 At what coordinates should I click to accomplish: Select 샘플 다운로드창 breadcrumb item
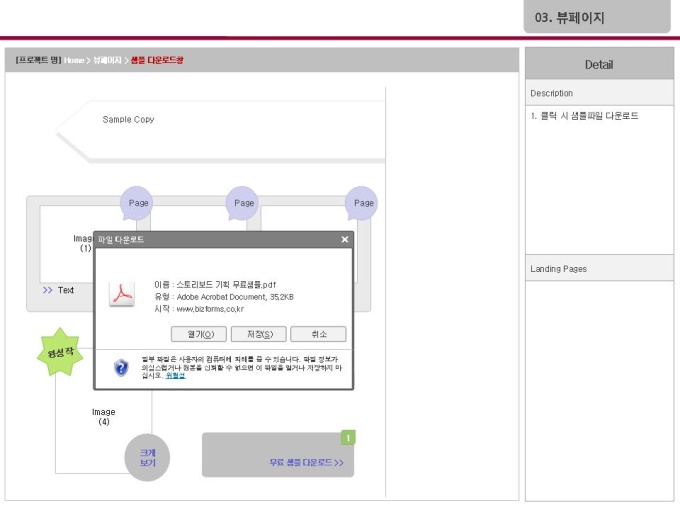pos(157,60)
